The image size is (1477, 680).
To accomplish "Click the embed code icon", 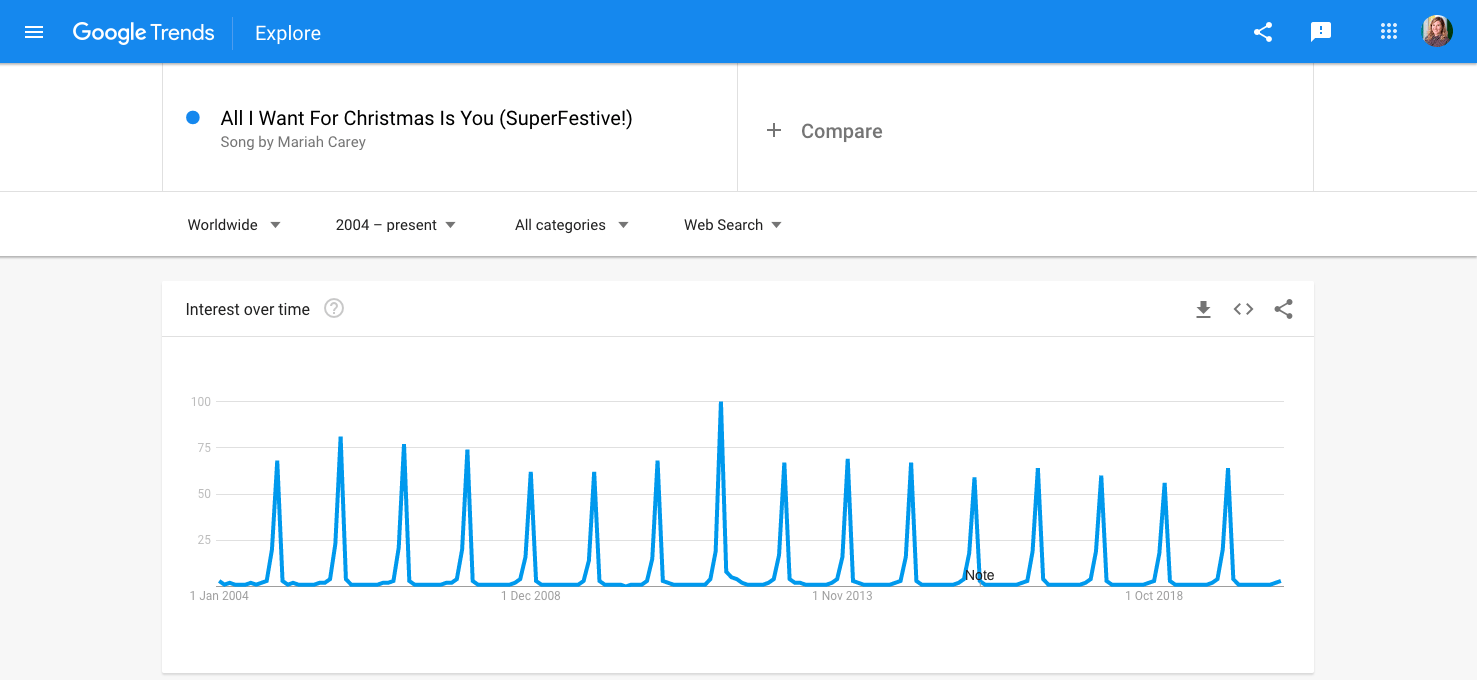I will click(x=1243, y=310).
